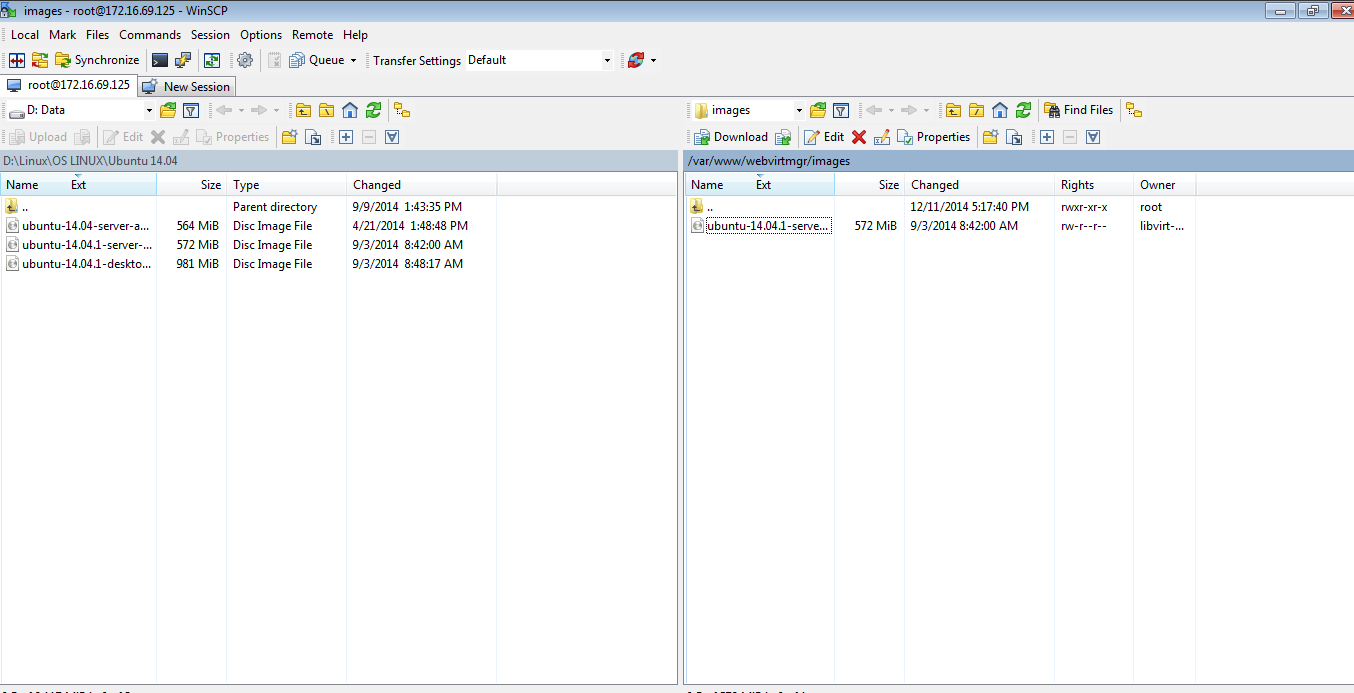Open the terminal console icon
Screen dimensions: 1354x693
point(160,60)
